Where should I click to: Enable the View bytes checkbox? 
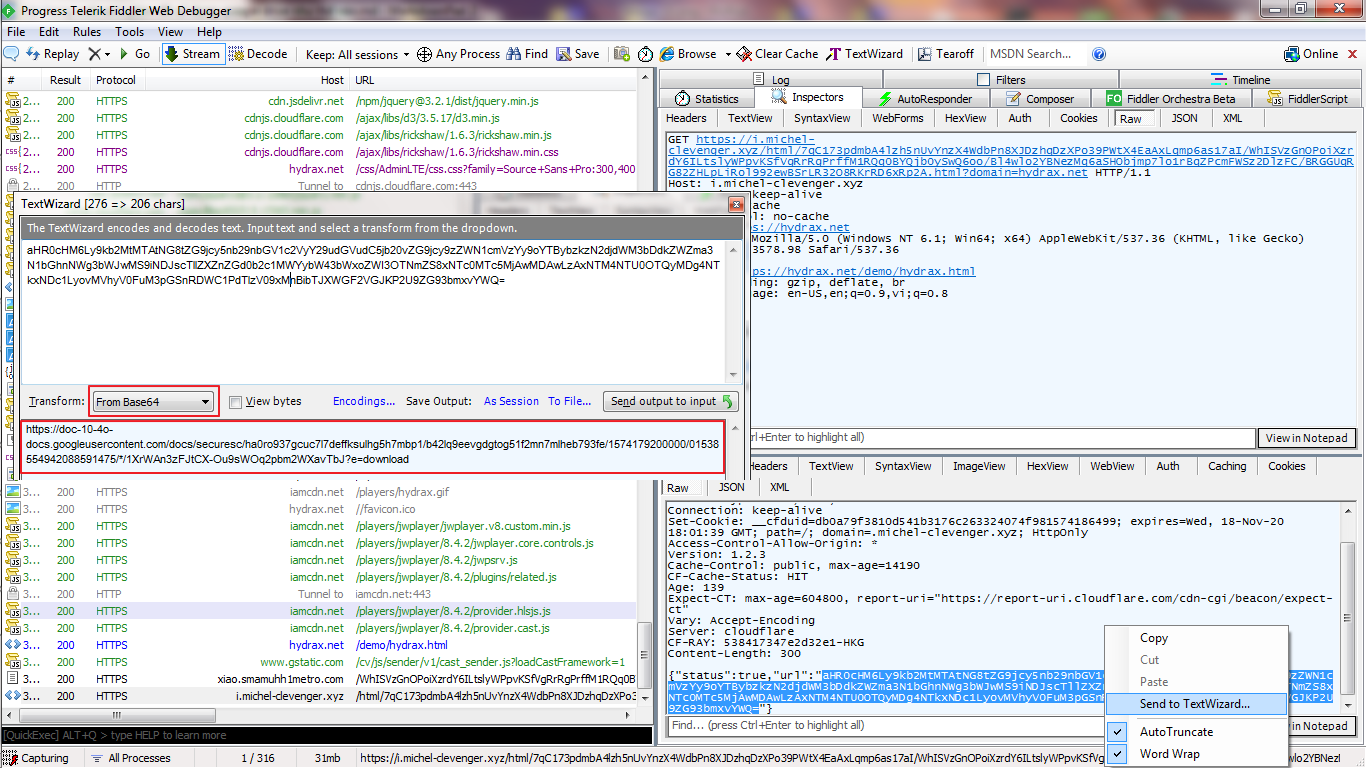[236, 402]
